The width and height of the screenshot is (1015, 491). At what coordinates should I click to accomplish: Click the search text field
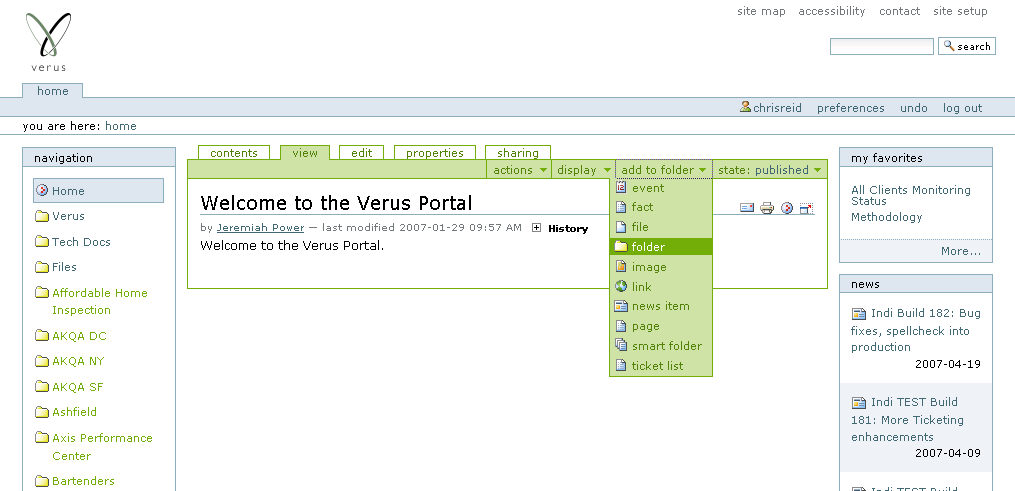pos(881,46)
